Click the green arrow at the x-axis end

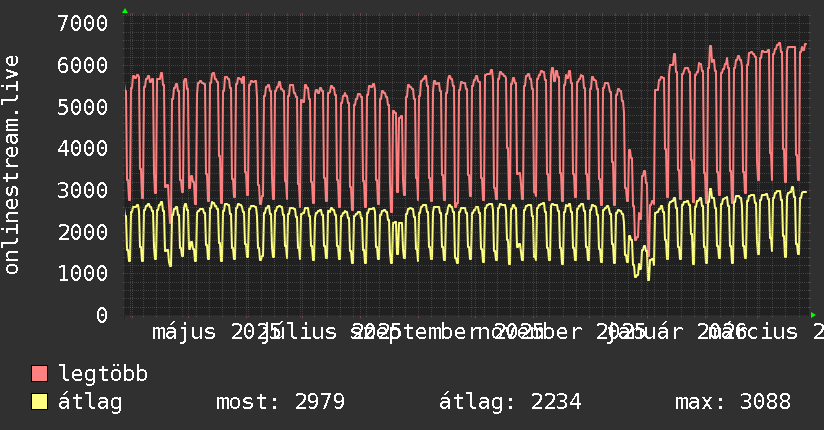[813, 315]
